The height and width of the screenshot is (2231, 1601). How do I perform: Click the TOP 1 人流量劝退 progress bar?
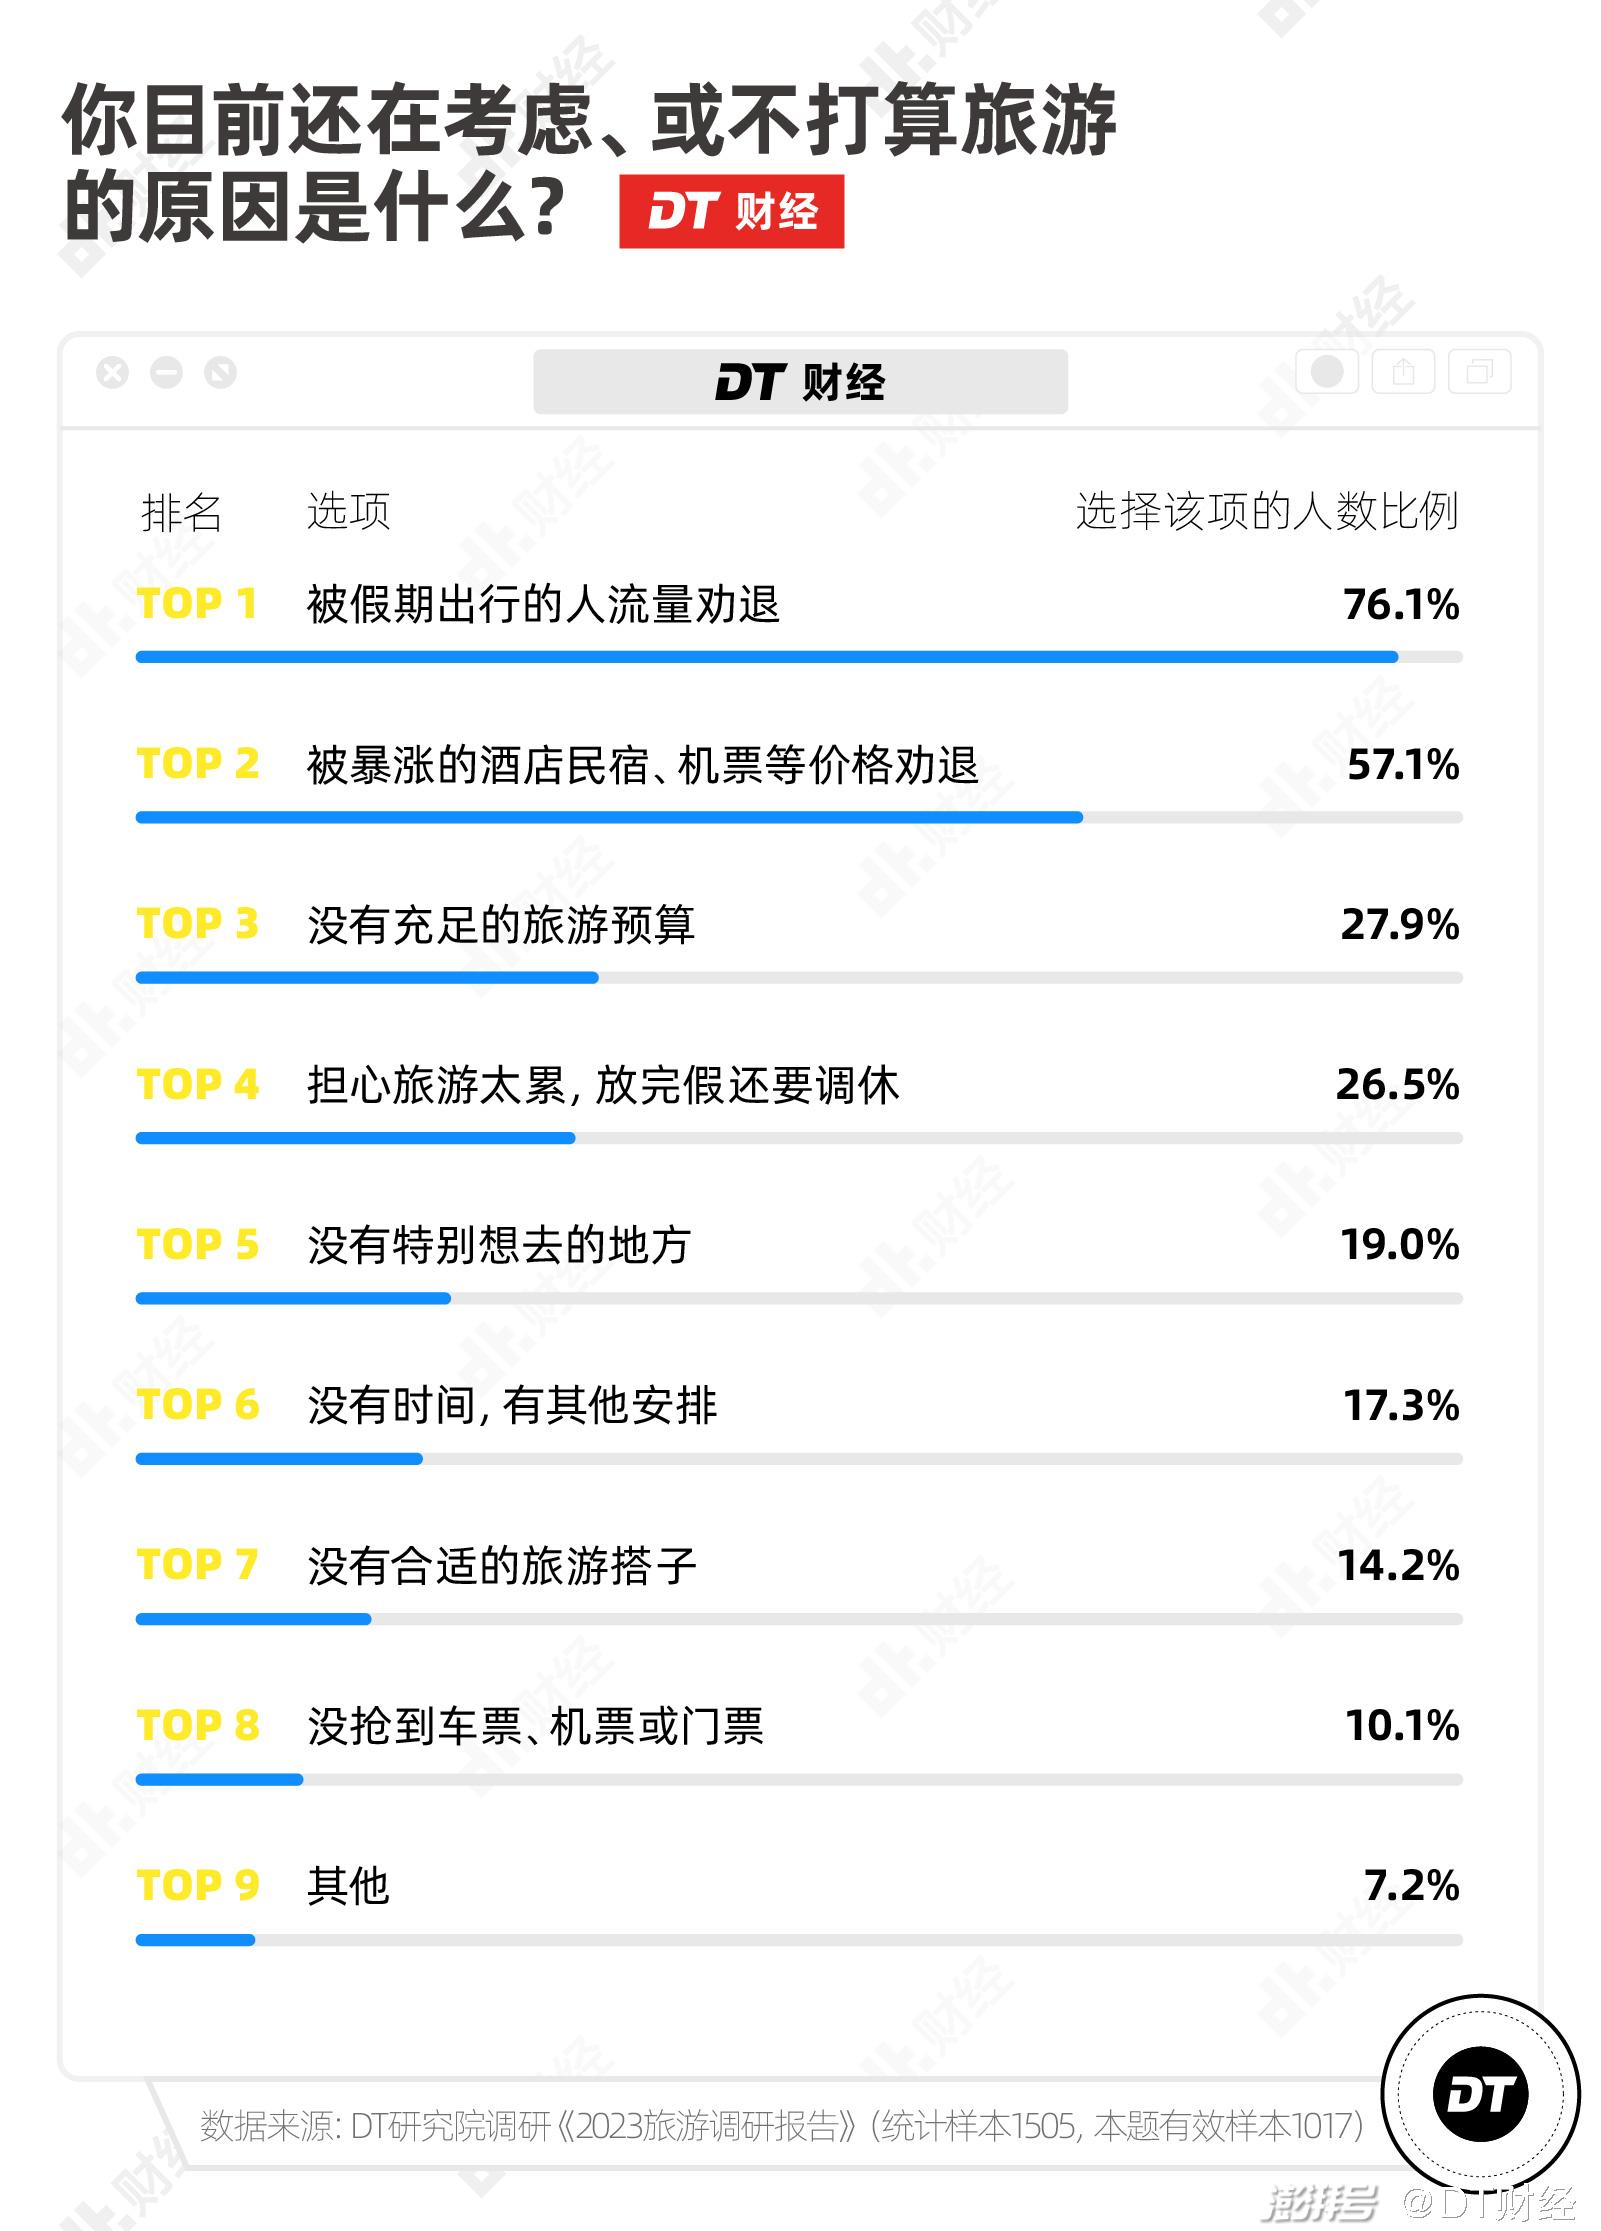[x=799, y=657]
